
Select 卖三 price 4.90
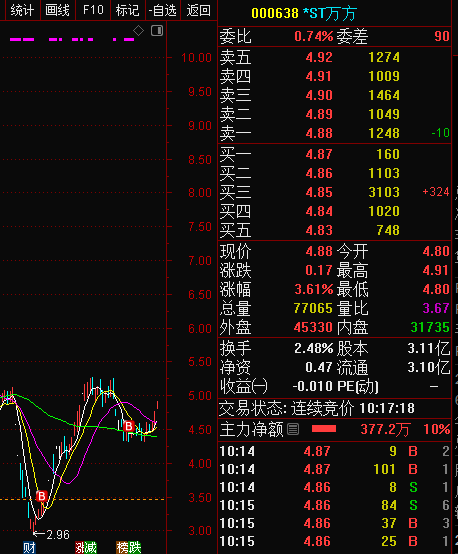pos(319,95)
